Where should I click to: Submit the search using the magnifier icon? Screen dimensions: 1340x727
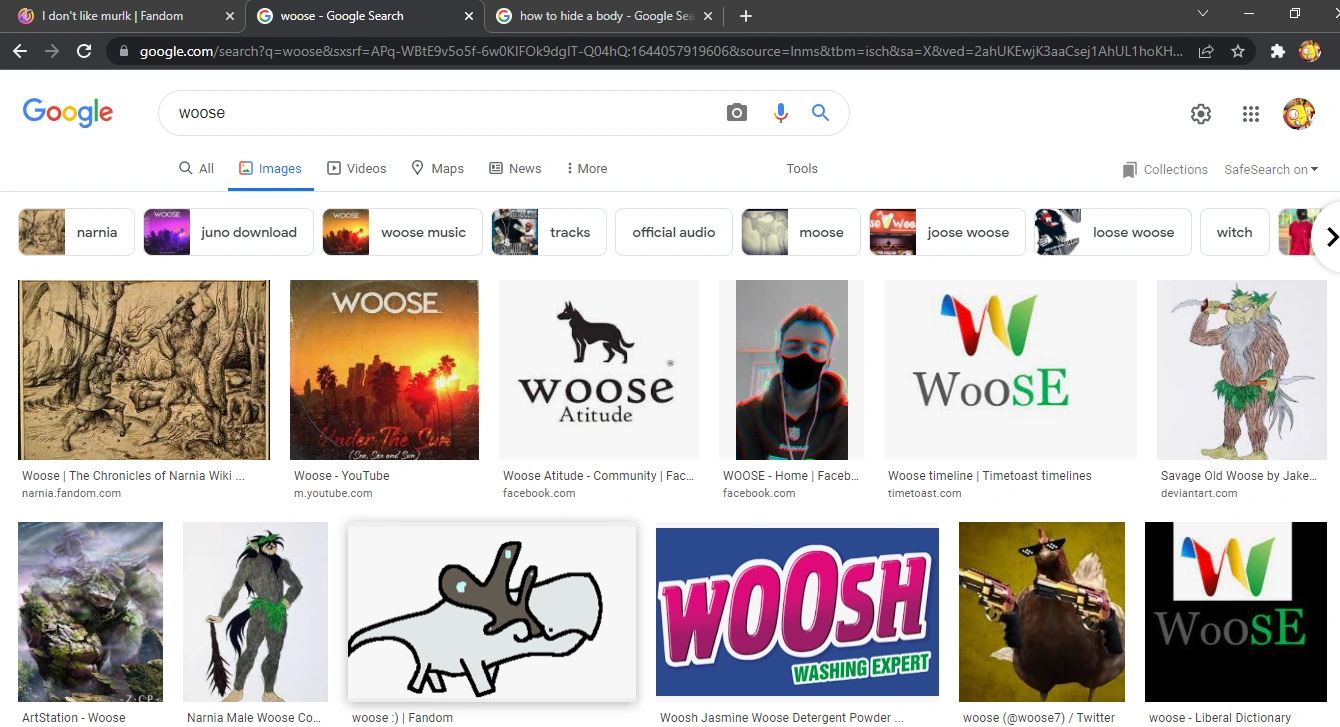point(820,113)
